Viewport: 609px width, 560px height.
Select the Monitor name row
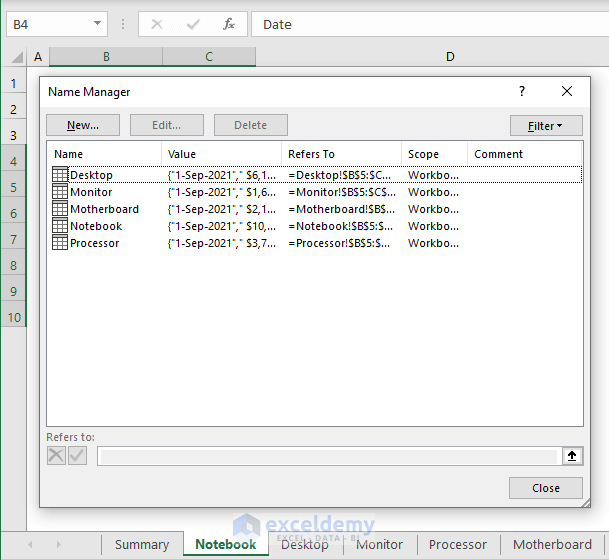click(316, 192)
